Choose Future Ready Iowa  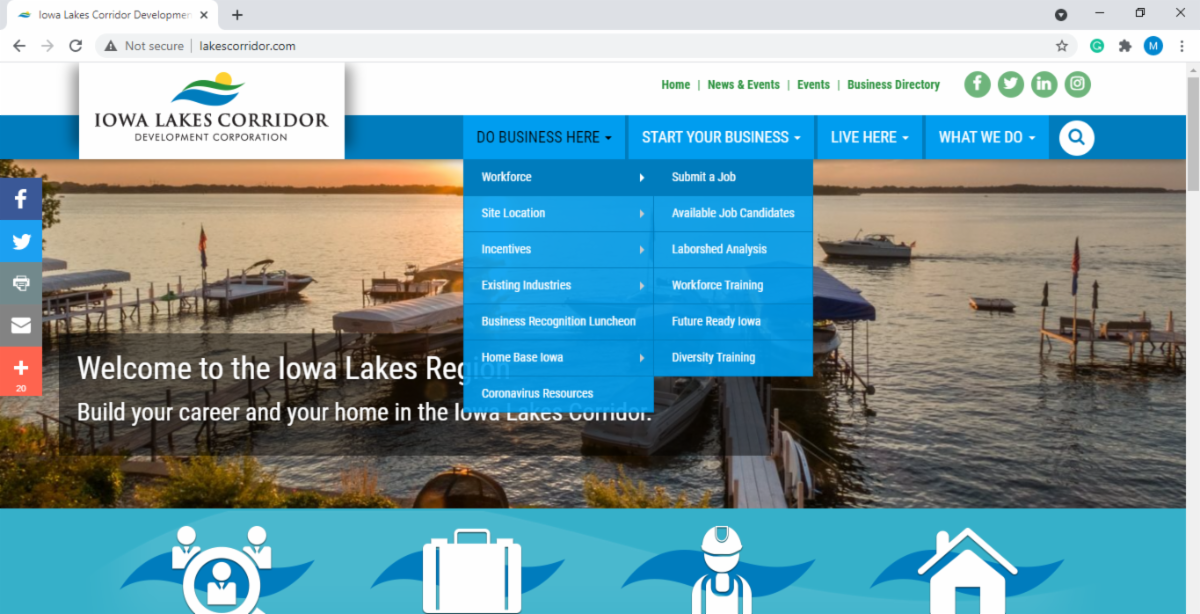(733, 321)
